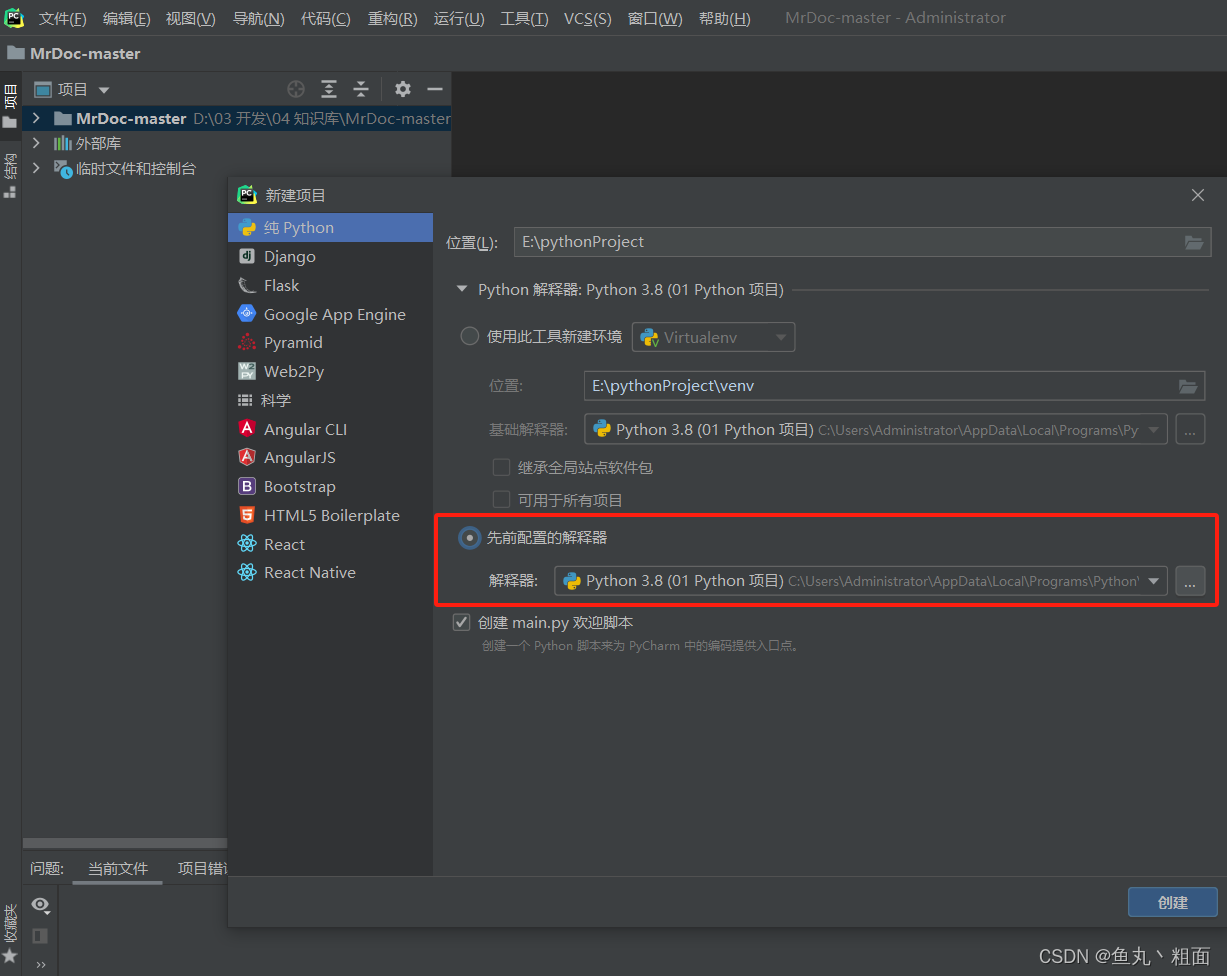Toggle 创建 main.py 欢迎脚本 checkbox
1227x976 pixels.
461,622
